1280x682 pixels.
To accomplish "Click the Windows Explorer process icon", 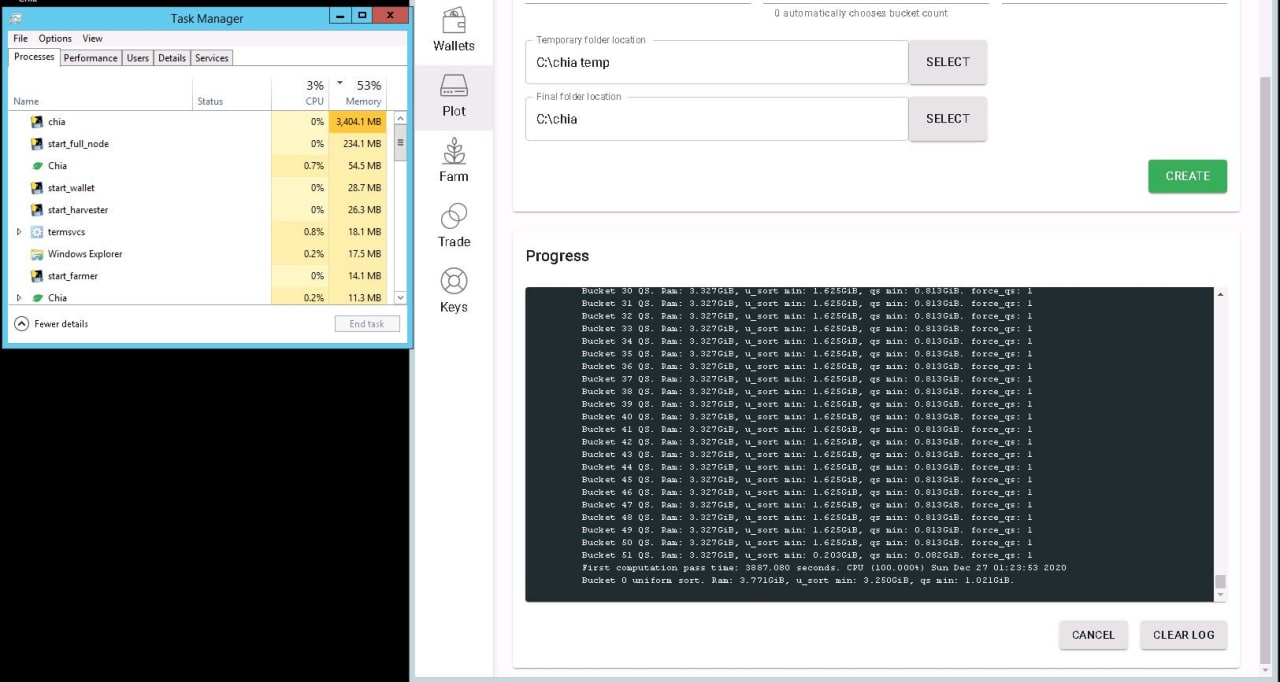I will [x=37, y=254].
